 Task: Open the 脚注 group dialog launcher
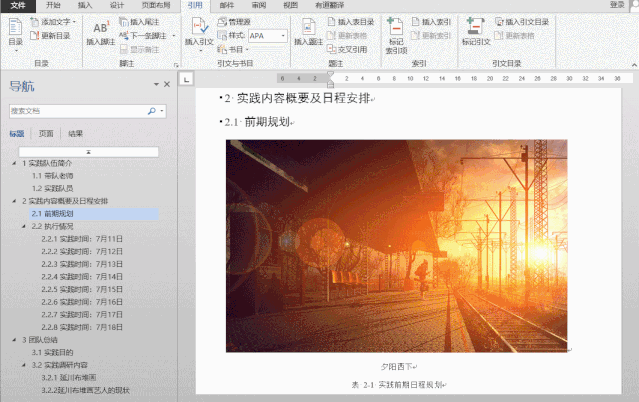[176, 65]
